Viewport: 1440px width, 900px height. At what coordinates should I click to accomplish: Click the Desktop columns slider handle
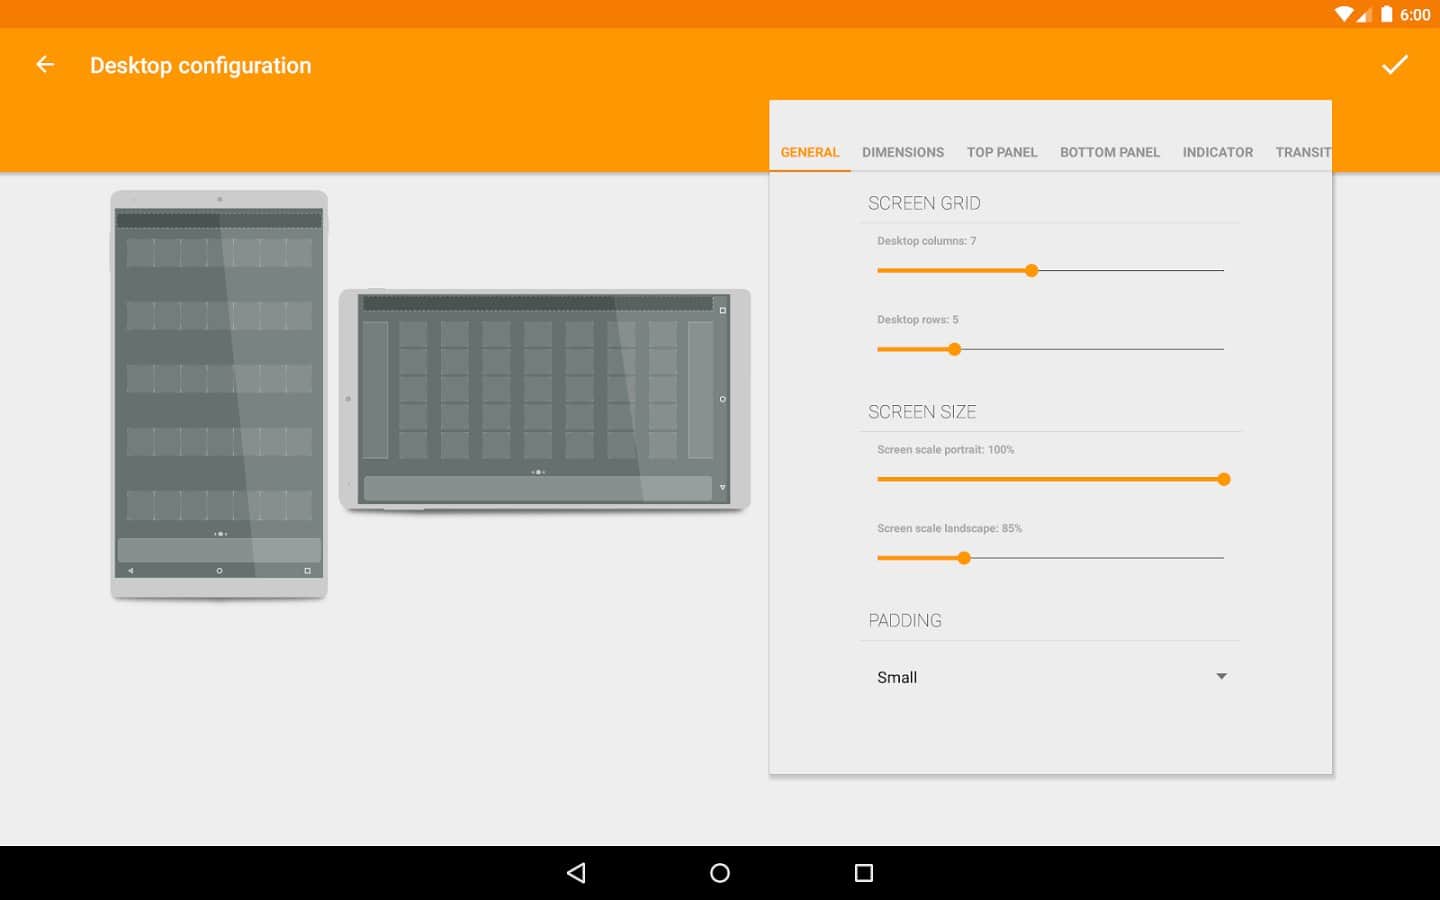click(1031, 270)
